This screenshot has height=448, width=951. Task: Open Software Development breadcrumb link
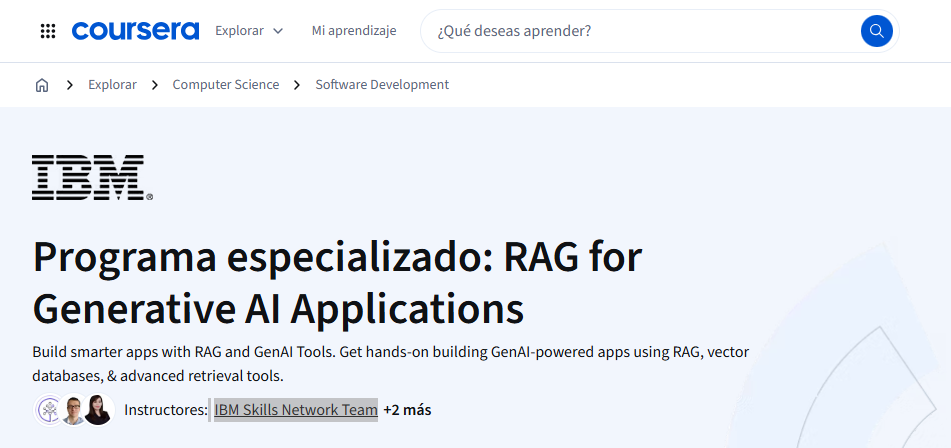point(382,85)
